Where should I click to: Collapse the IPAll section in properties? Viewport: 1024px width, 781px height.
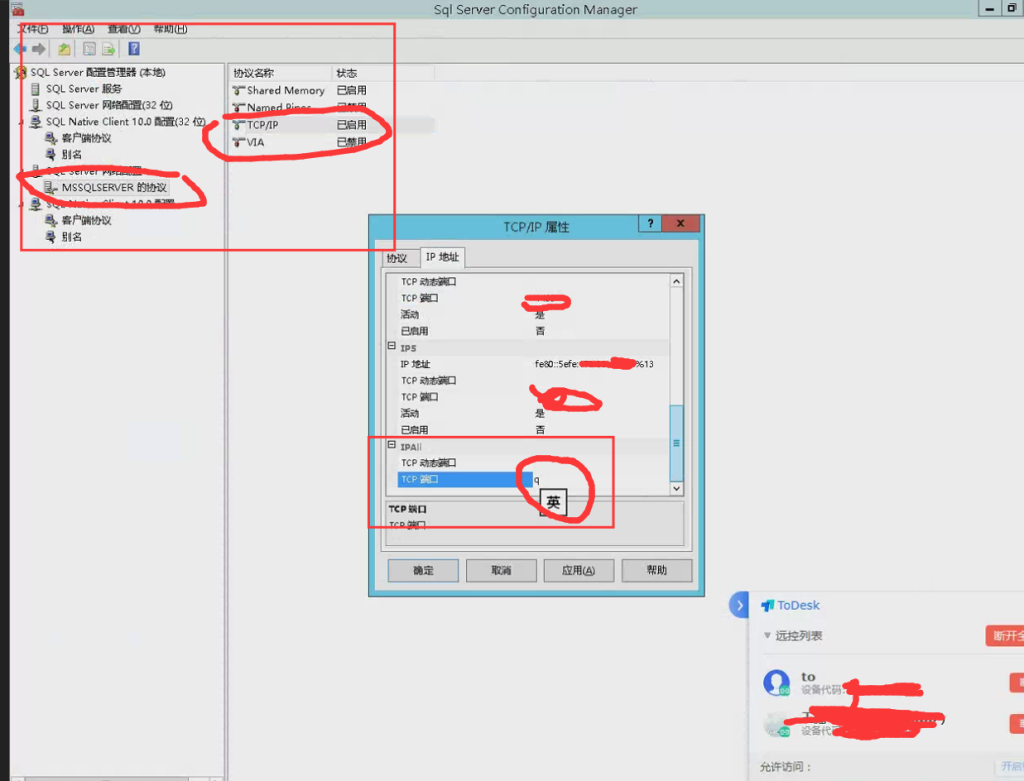pyautogui.click(x=392, y=446)
